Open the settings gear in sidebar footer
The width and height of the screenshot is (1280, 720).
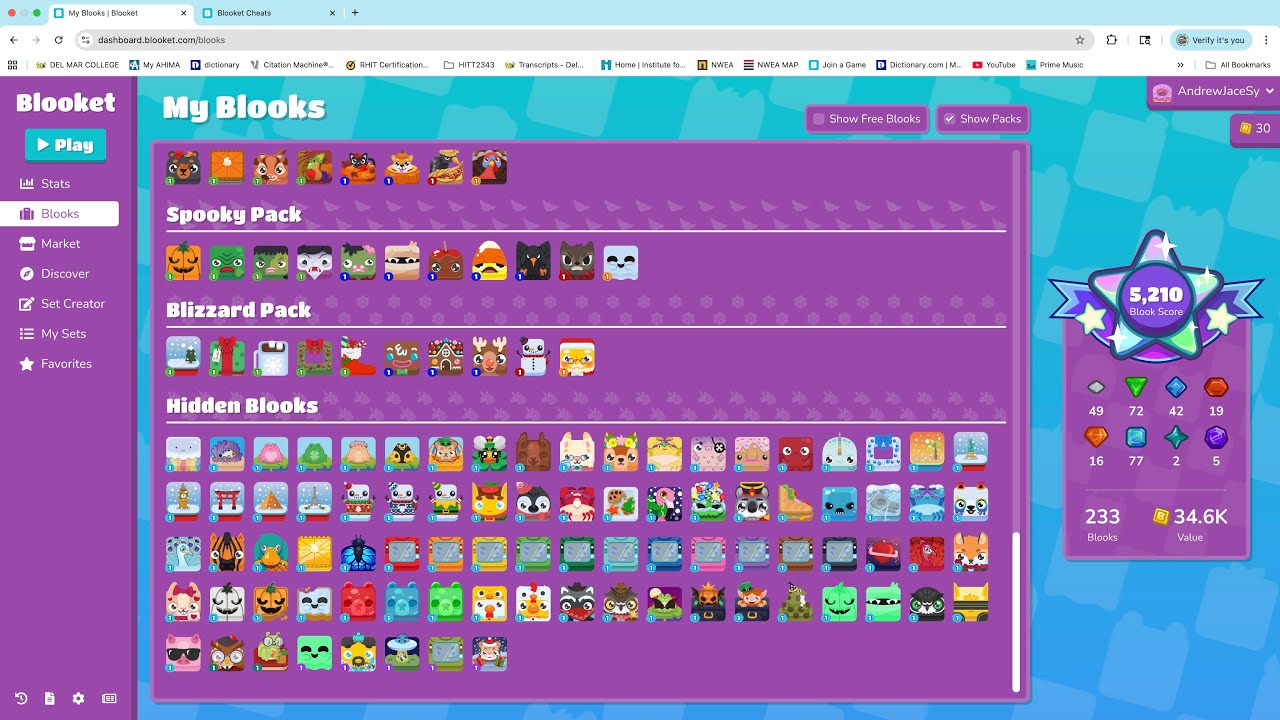pos(78,699)
